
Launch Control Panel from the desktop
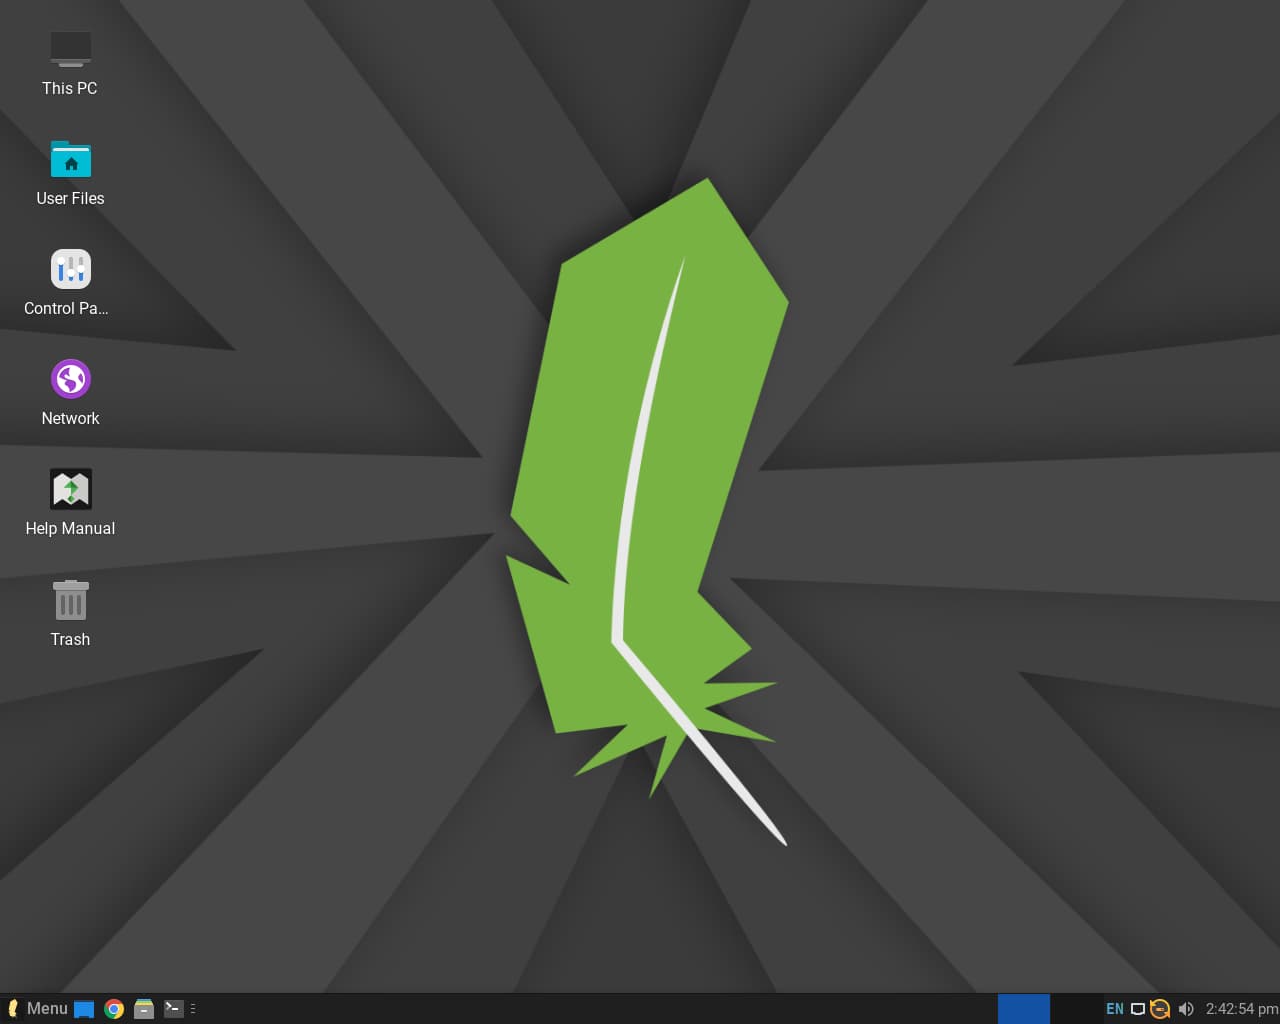(70, 268)
